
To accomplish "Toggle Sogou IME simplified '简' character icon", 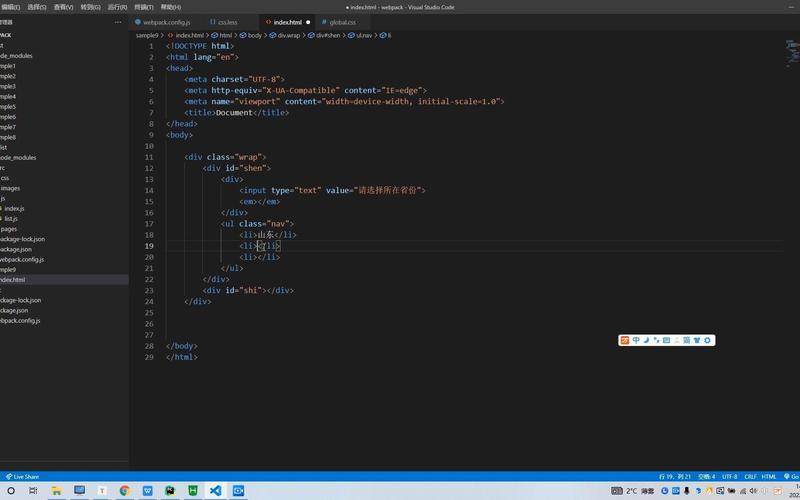I will [x=686, y=340].
